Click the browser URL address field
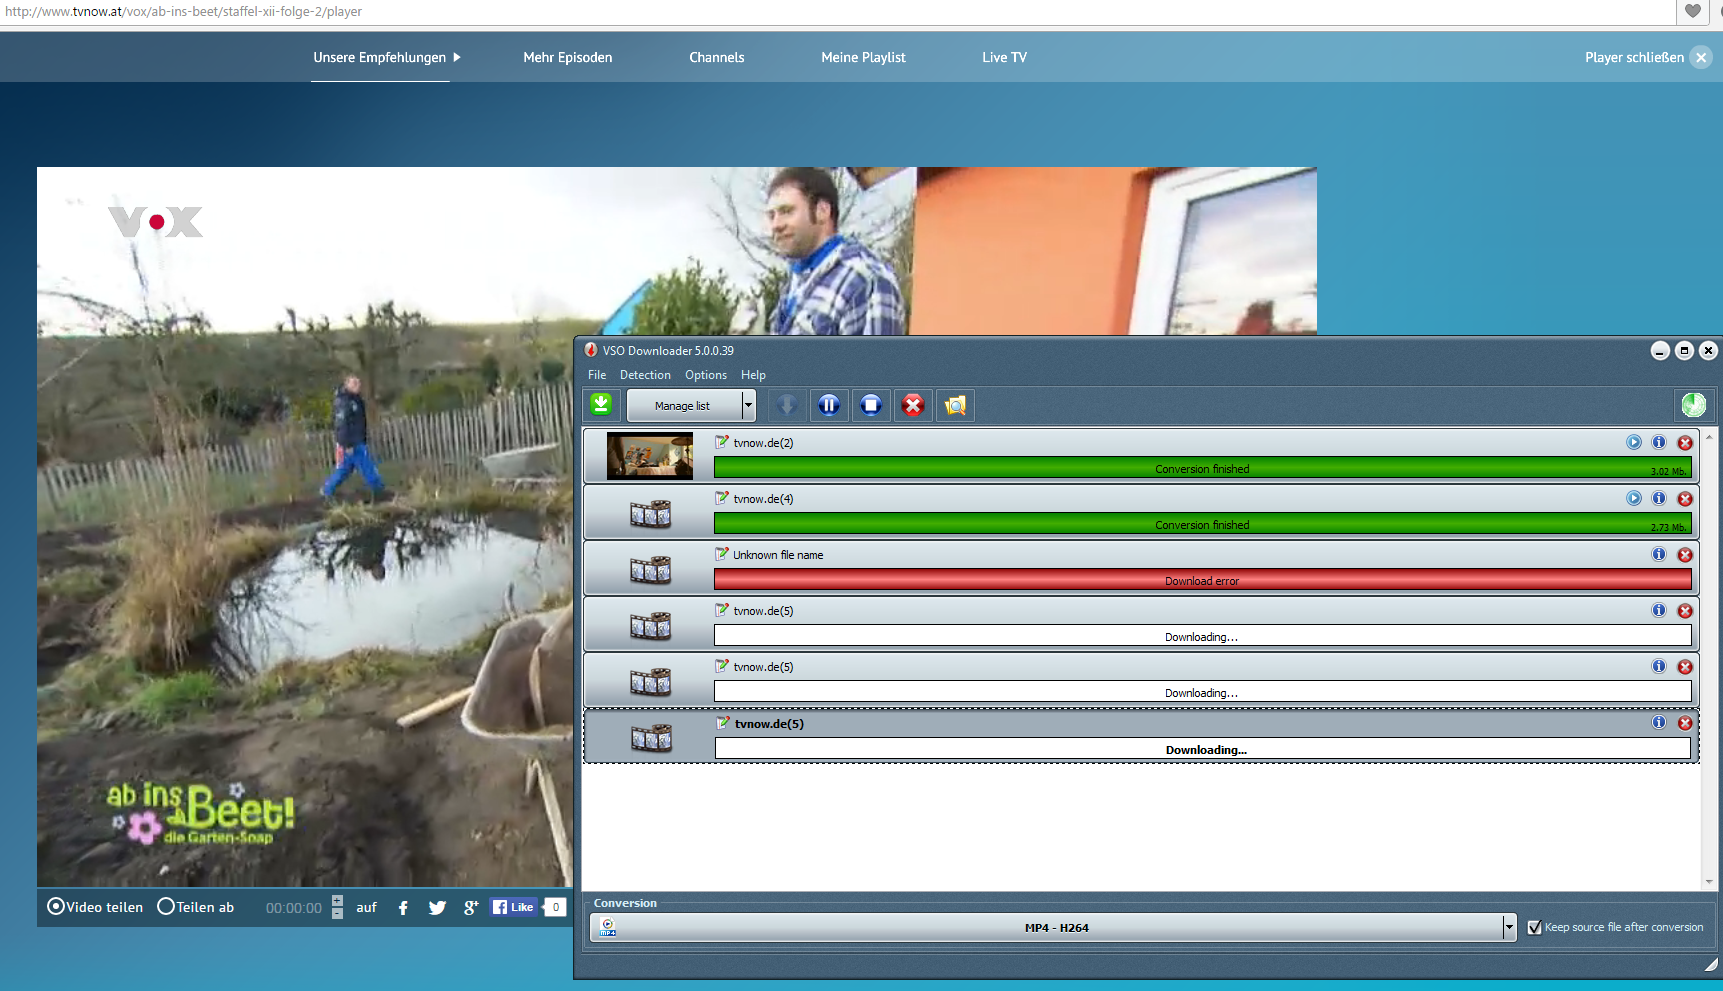 coord(838,11)
